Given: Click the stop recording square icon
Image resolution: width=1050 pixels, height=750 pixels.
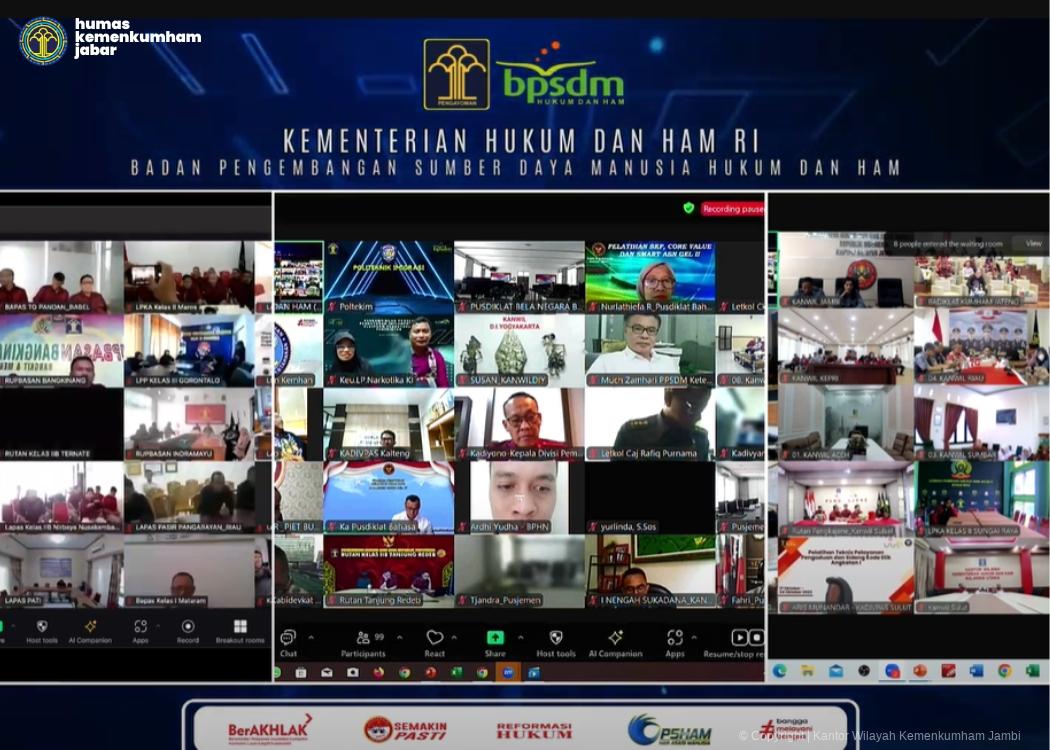Looking at the screenshot, I should (x=757, y=637).
